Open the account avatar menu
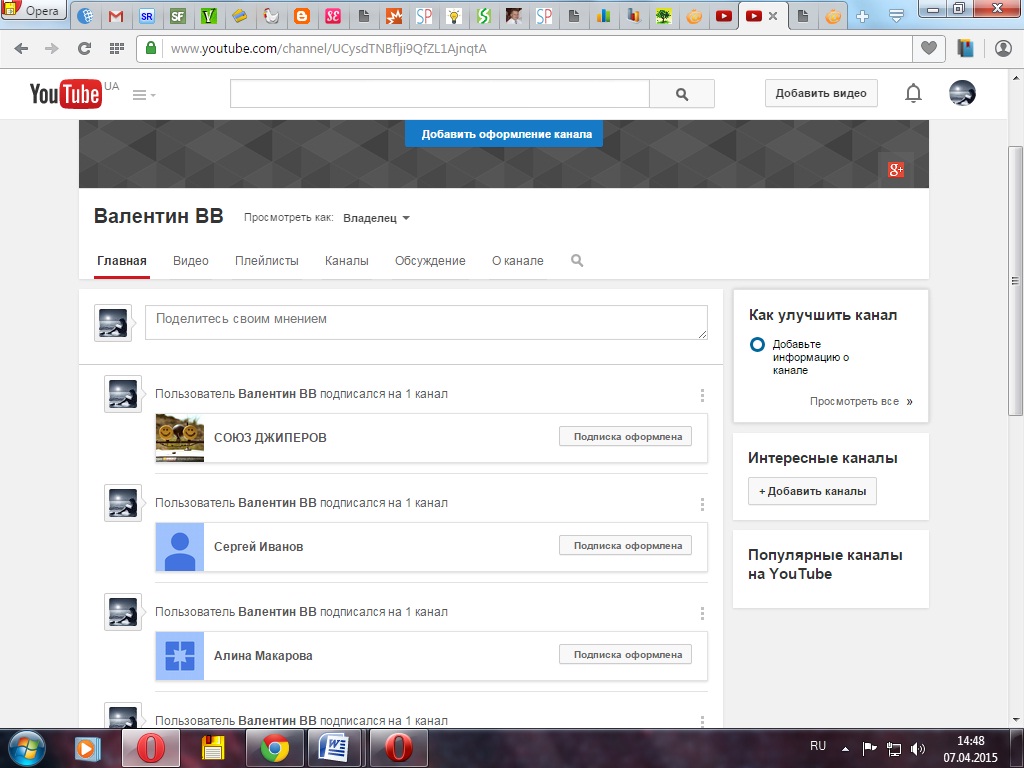This screenshot has height=768, width=1024. pyautogui.click(x=962, y=93)
